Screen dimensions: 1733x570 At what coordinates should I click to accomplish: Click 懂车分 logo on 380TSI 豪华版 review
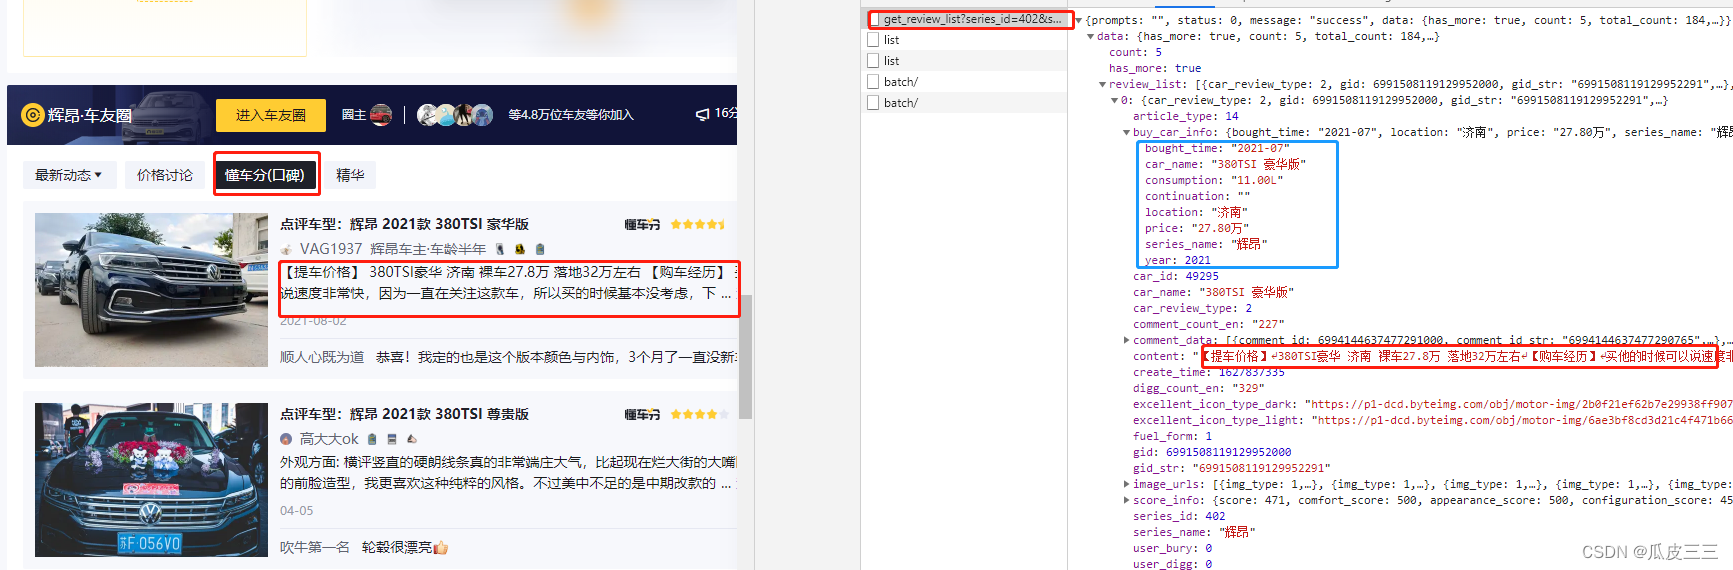(643, 224)
